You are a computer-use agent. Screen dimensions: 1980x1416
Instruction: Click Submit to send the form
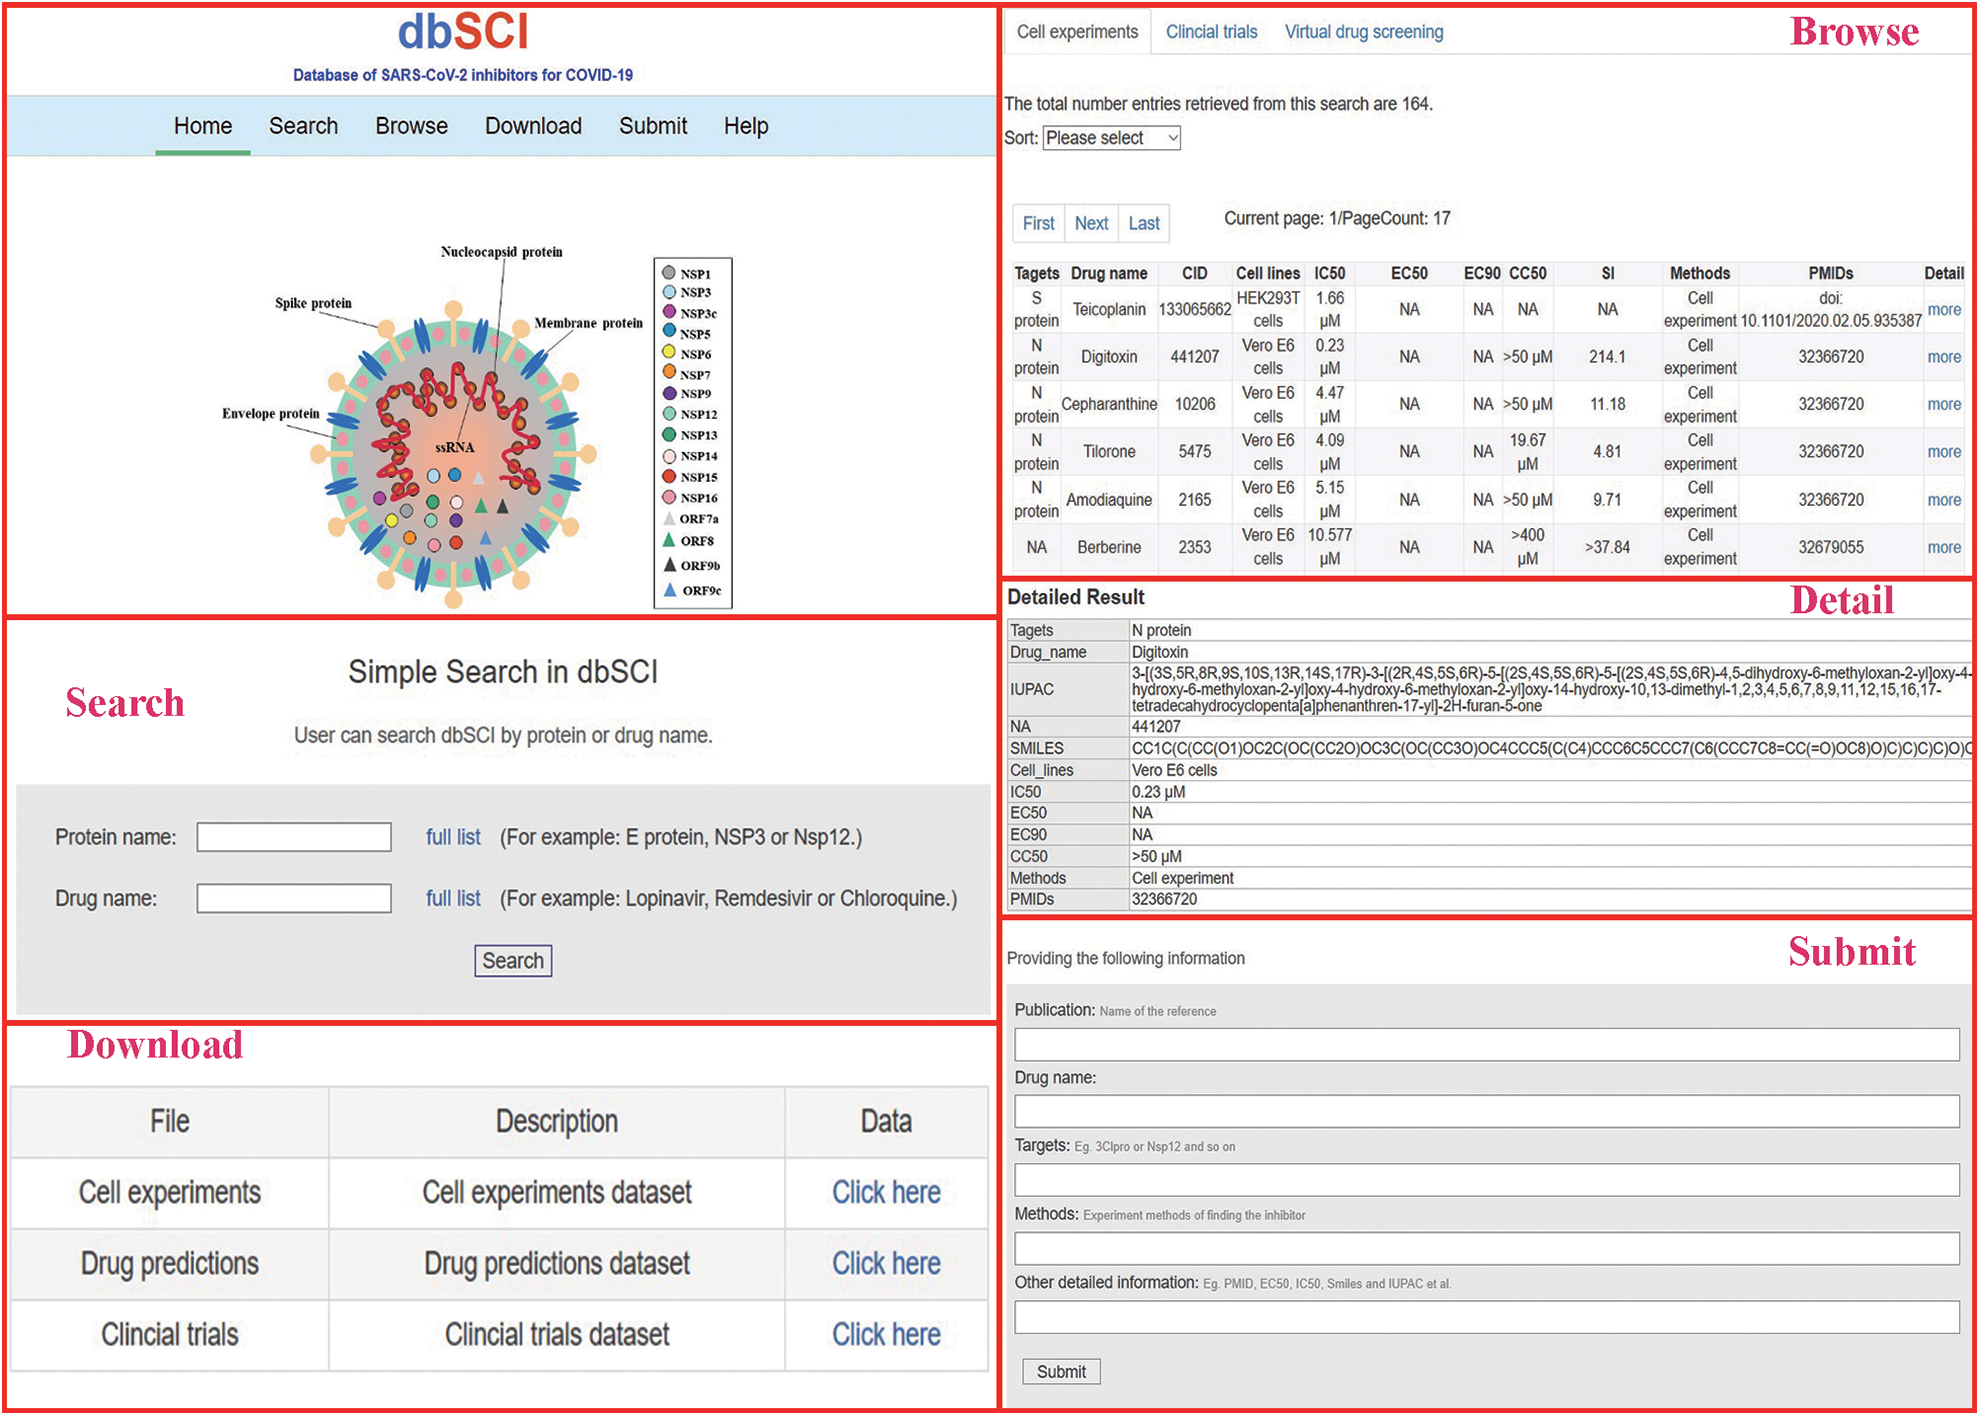point(1059,1371)
